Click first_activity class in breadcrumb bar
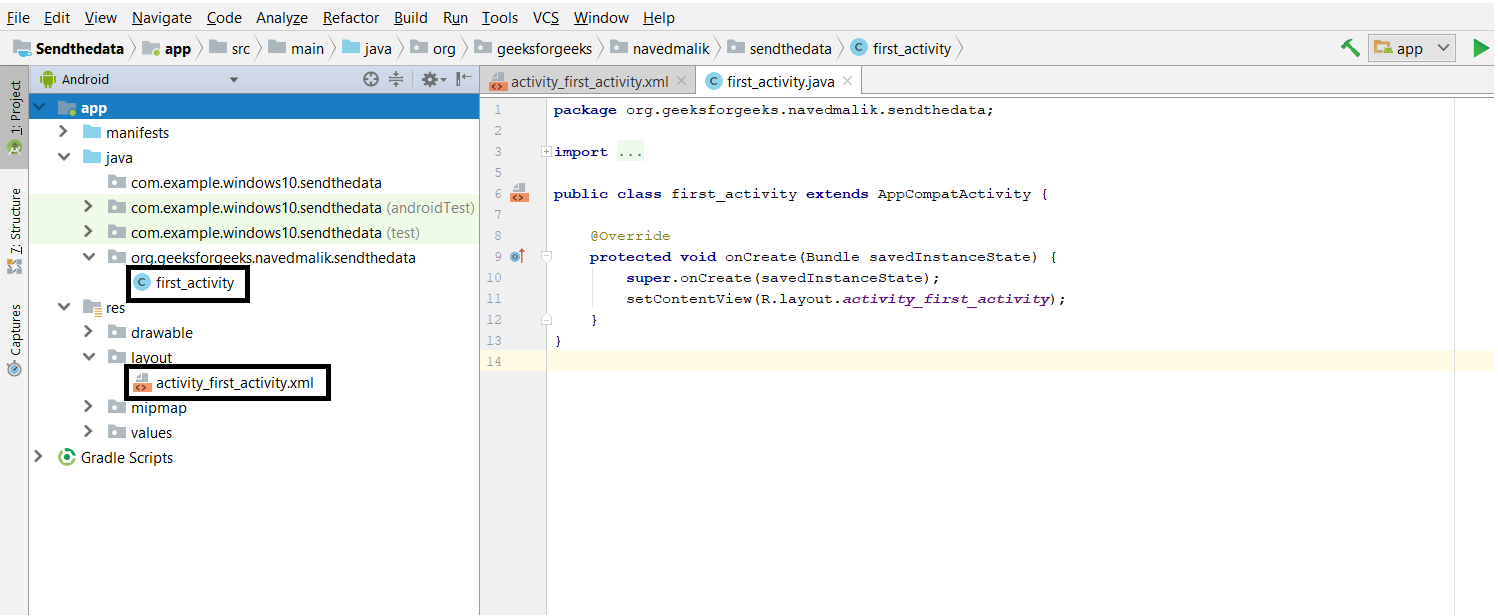Image resolution: width=1498 pixels, height=616 pixels. click(901, 48)
